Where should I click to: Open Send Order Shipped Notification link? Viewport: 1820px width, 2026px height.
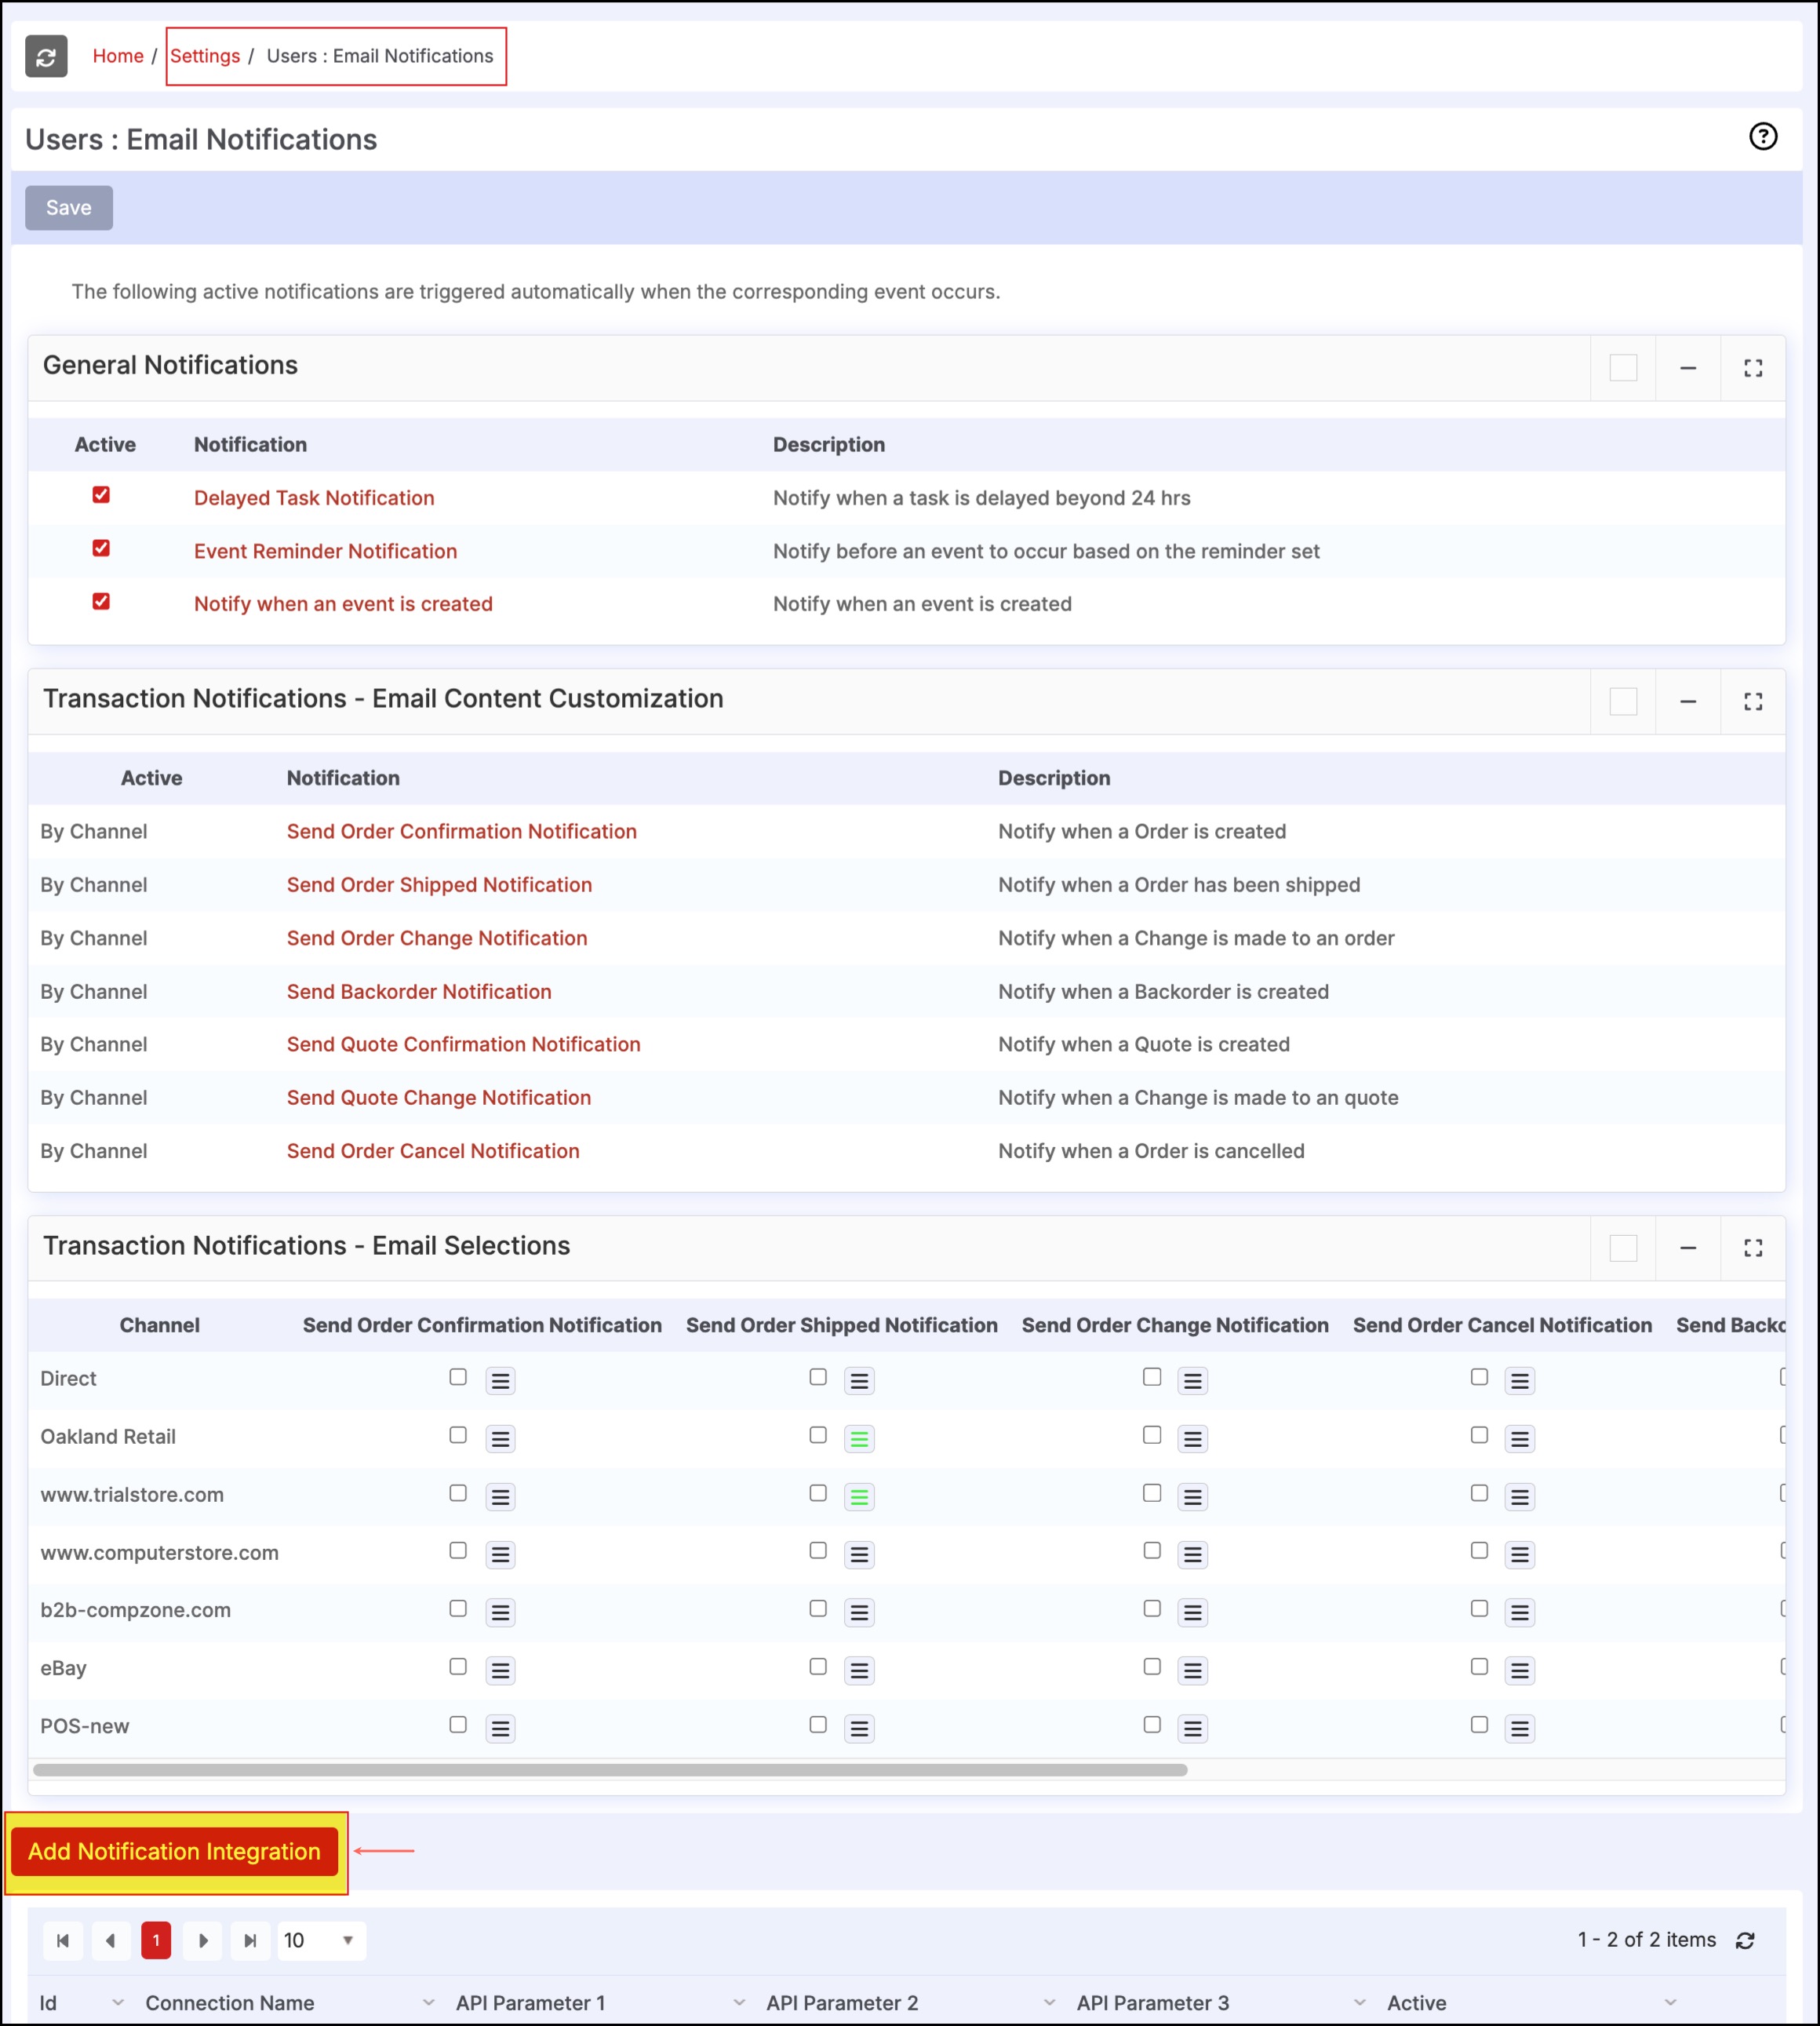tap(439, 885)
